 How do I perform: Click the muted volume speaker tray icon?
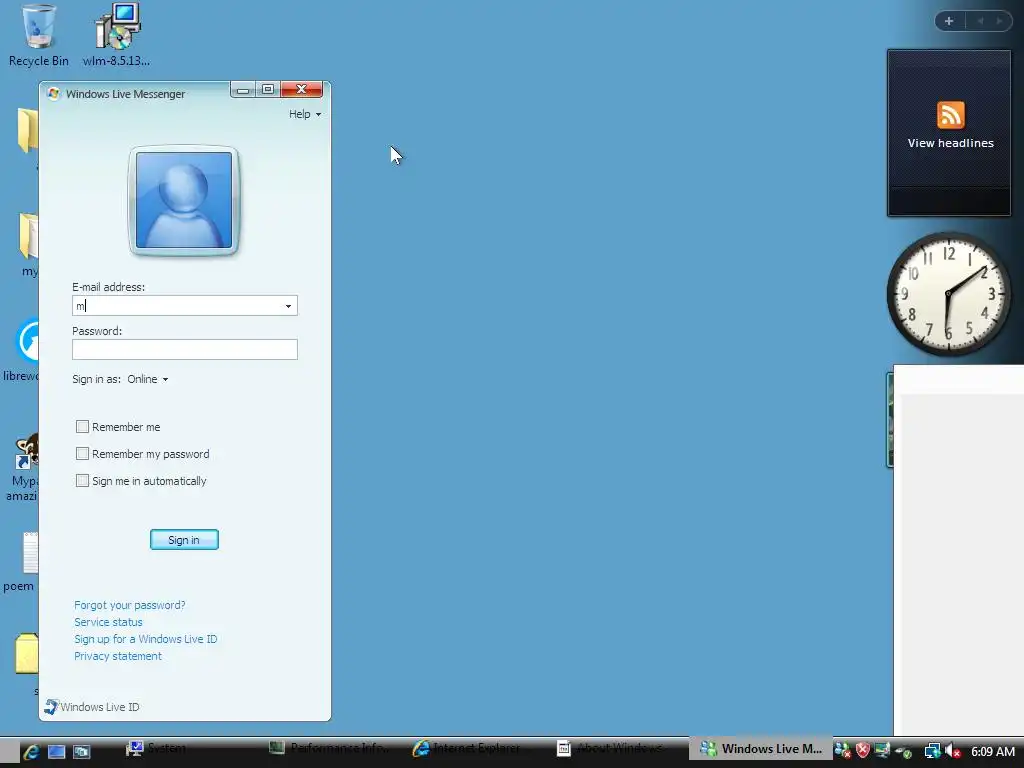[953, 751]
